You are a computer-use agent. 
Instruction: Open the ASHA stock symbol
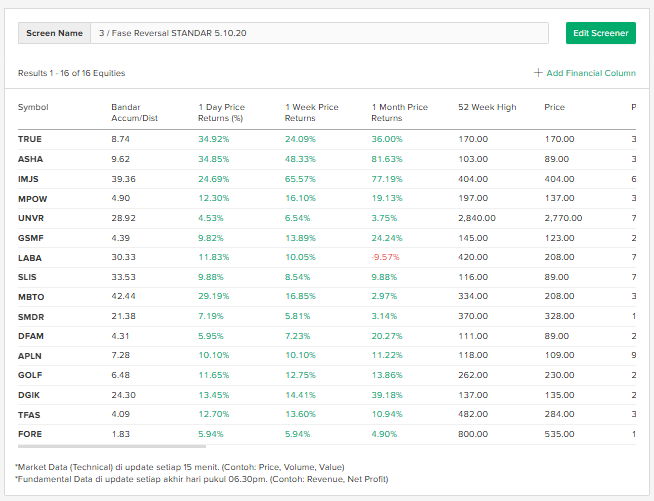point(30,159)
